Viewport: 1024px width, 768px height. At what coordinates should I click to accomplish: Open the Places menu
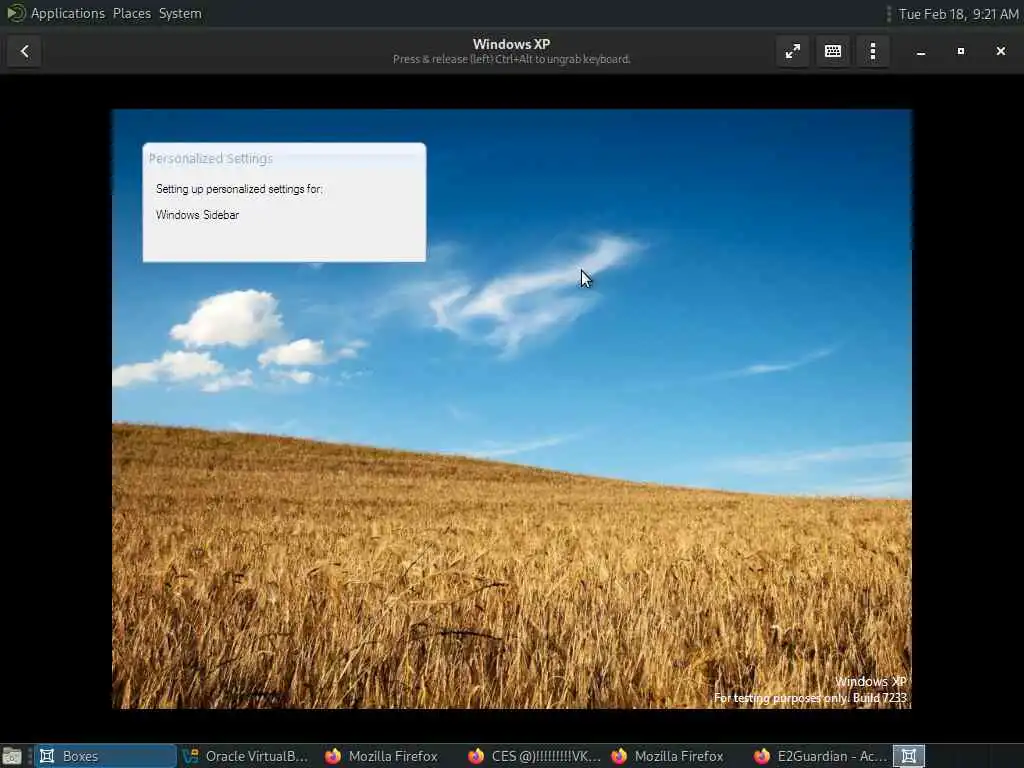(x=131, y=13)
